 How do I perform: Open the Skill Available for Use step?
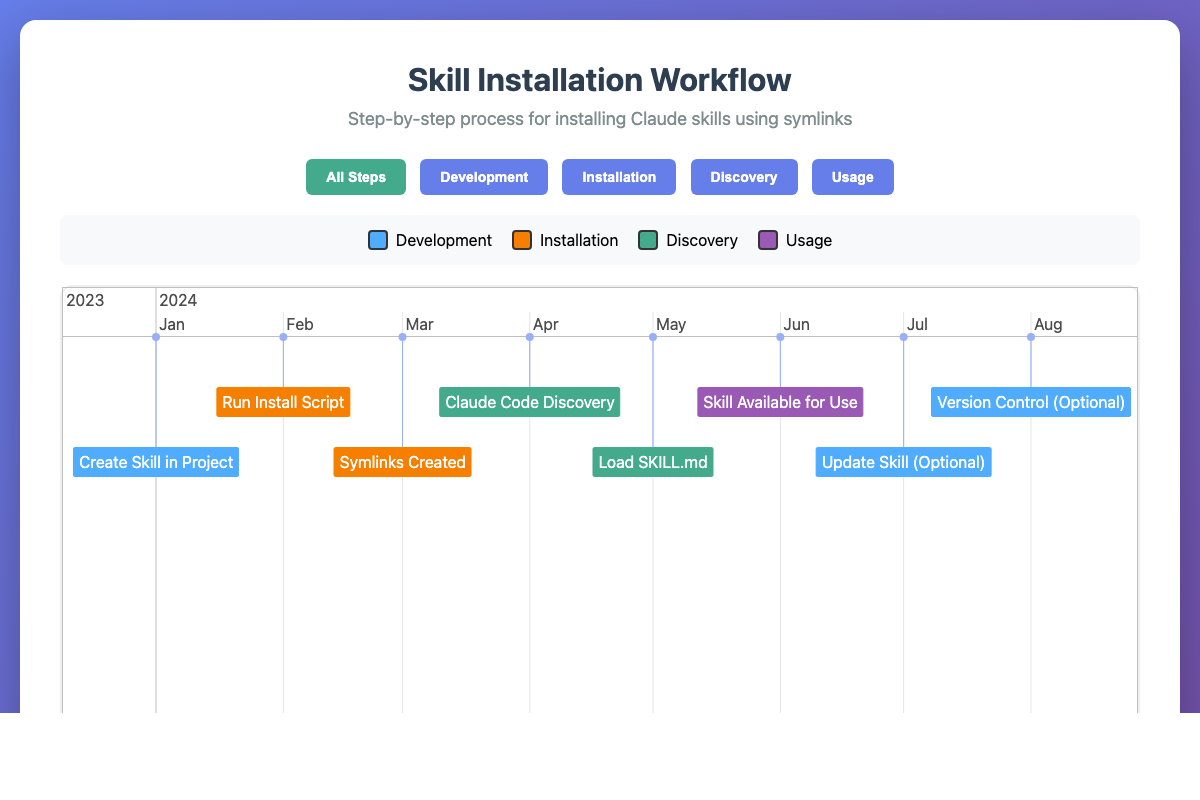(x=780, y=402)
